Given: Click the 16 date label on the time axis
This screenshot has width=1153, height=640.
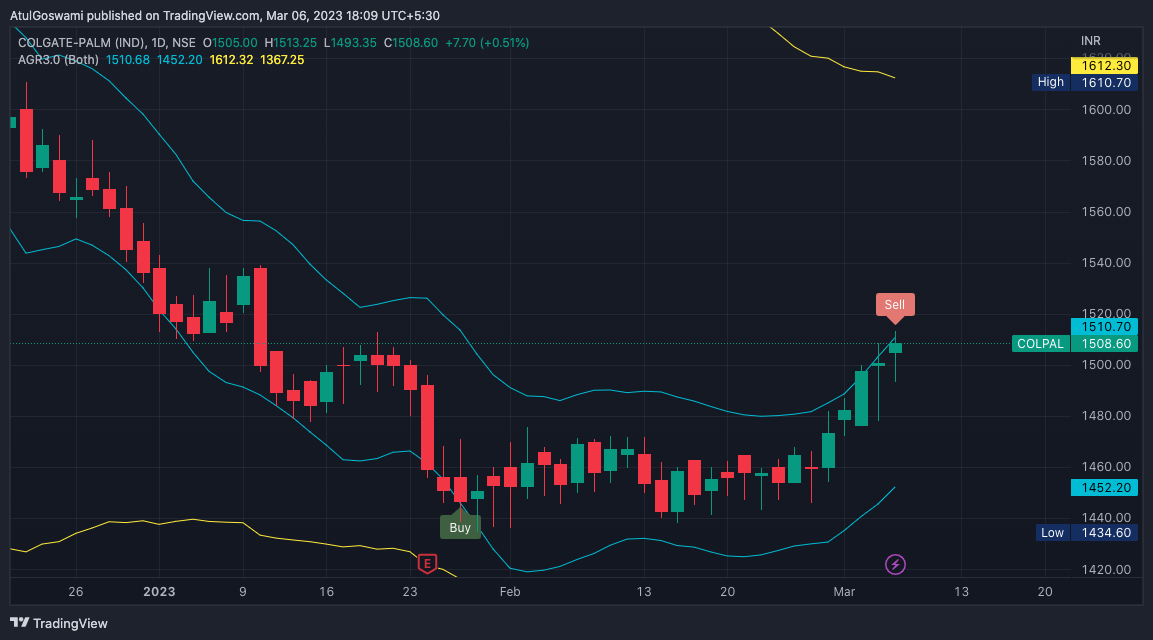Looking at the screenshot, I should coord(326,591).
